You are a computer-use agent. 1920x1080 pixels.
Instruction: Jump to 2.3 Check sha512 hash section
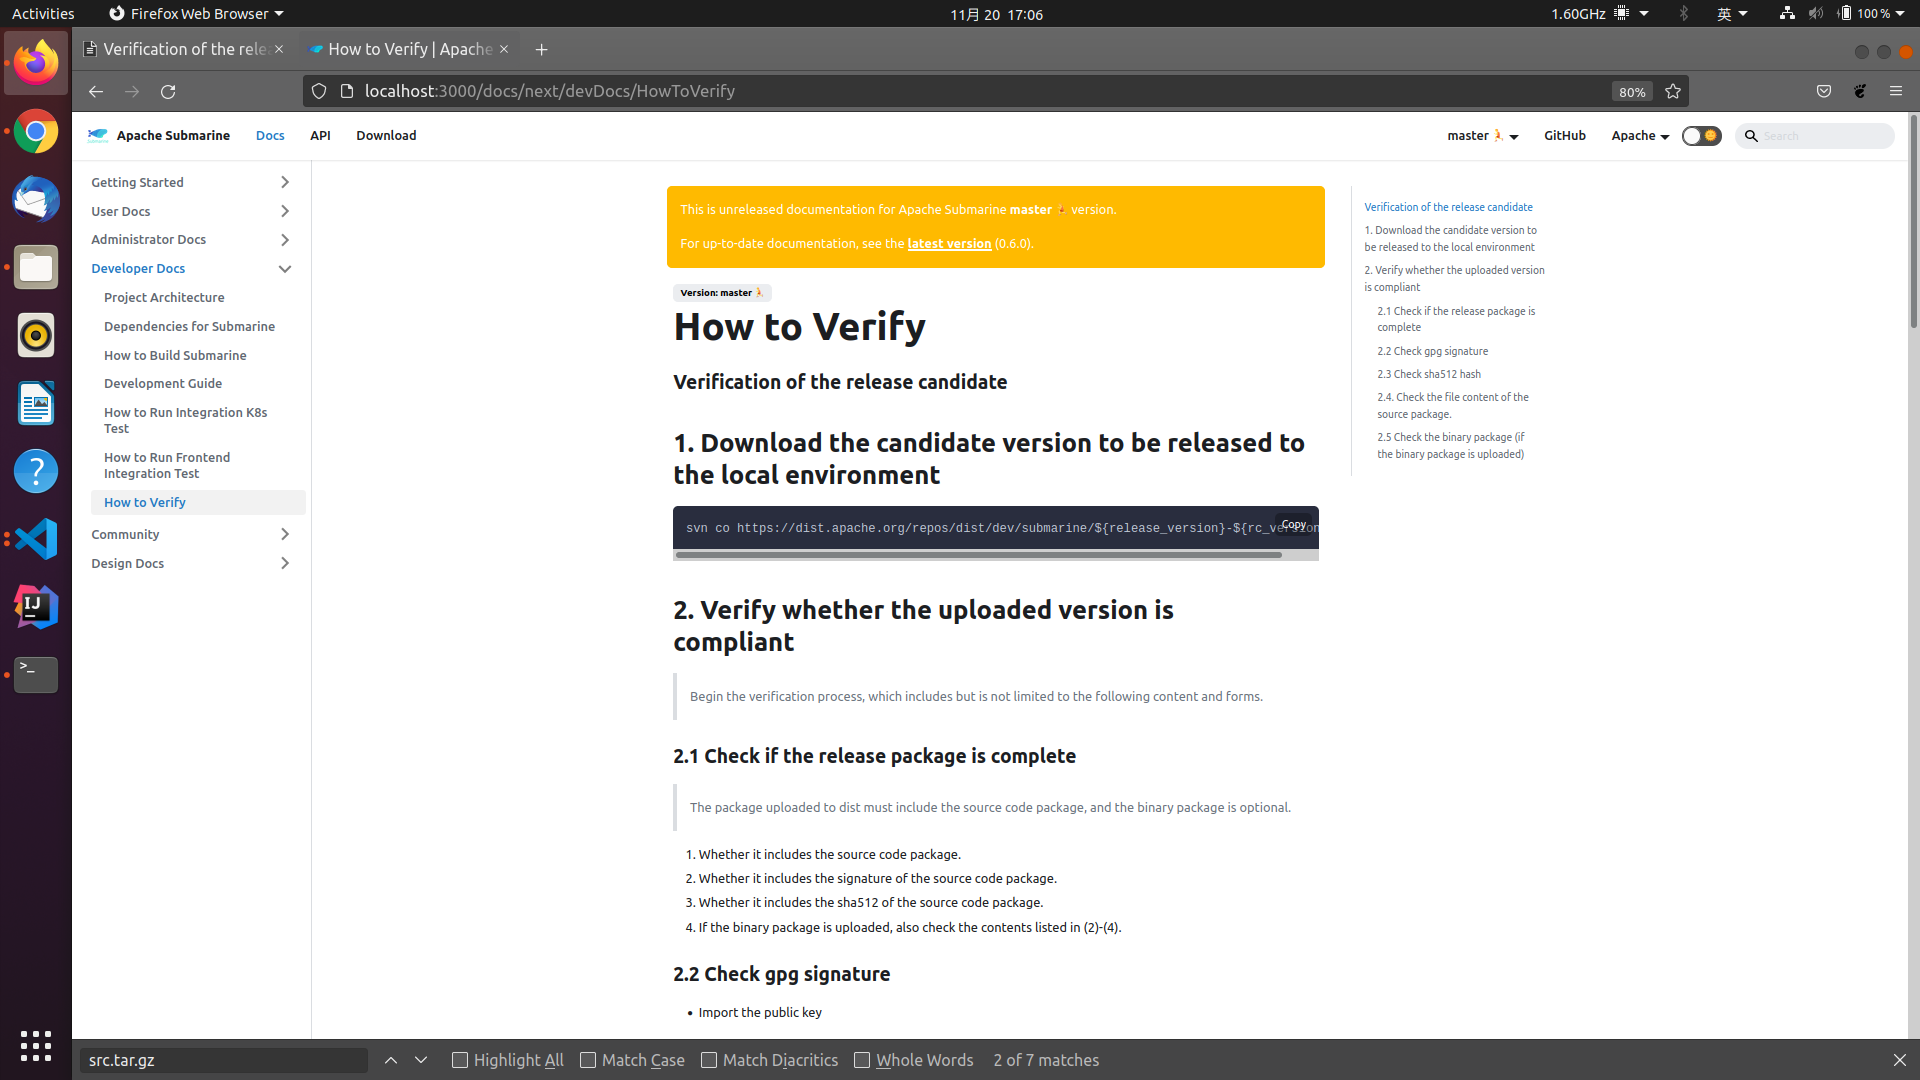[1429, 374]
